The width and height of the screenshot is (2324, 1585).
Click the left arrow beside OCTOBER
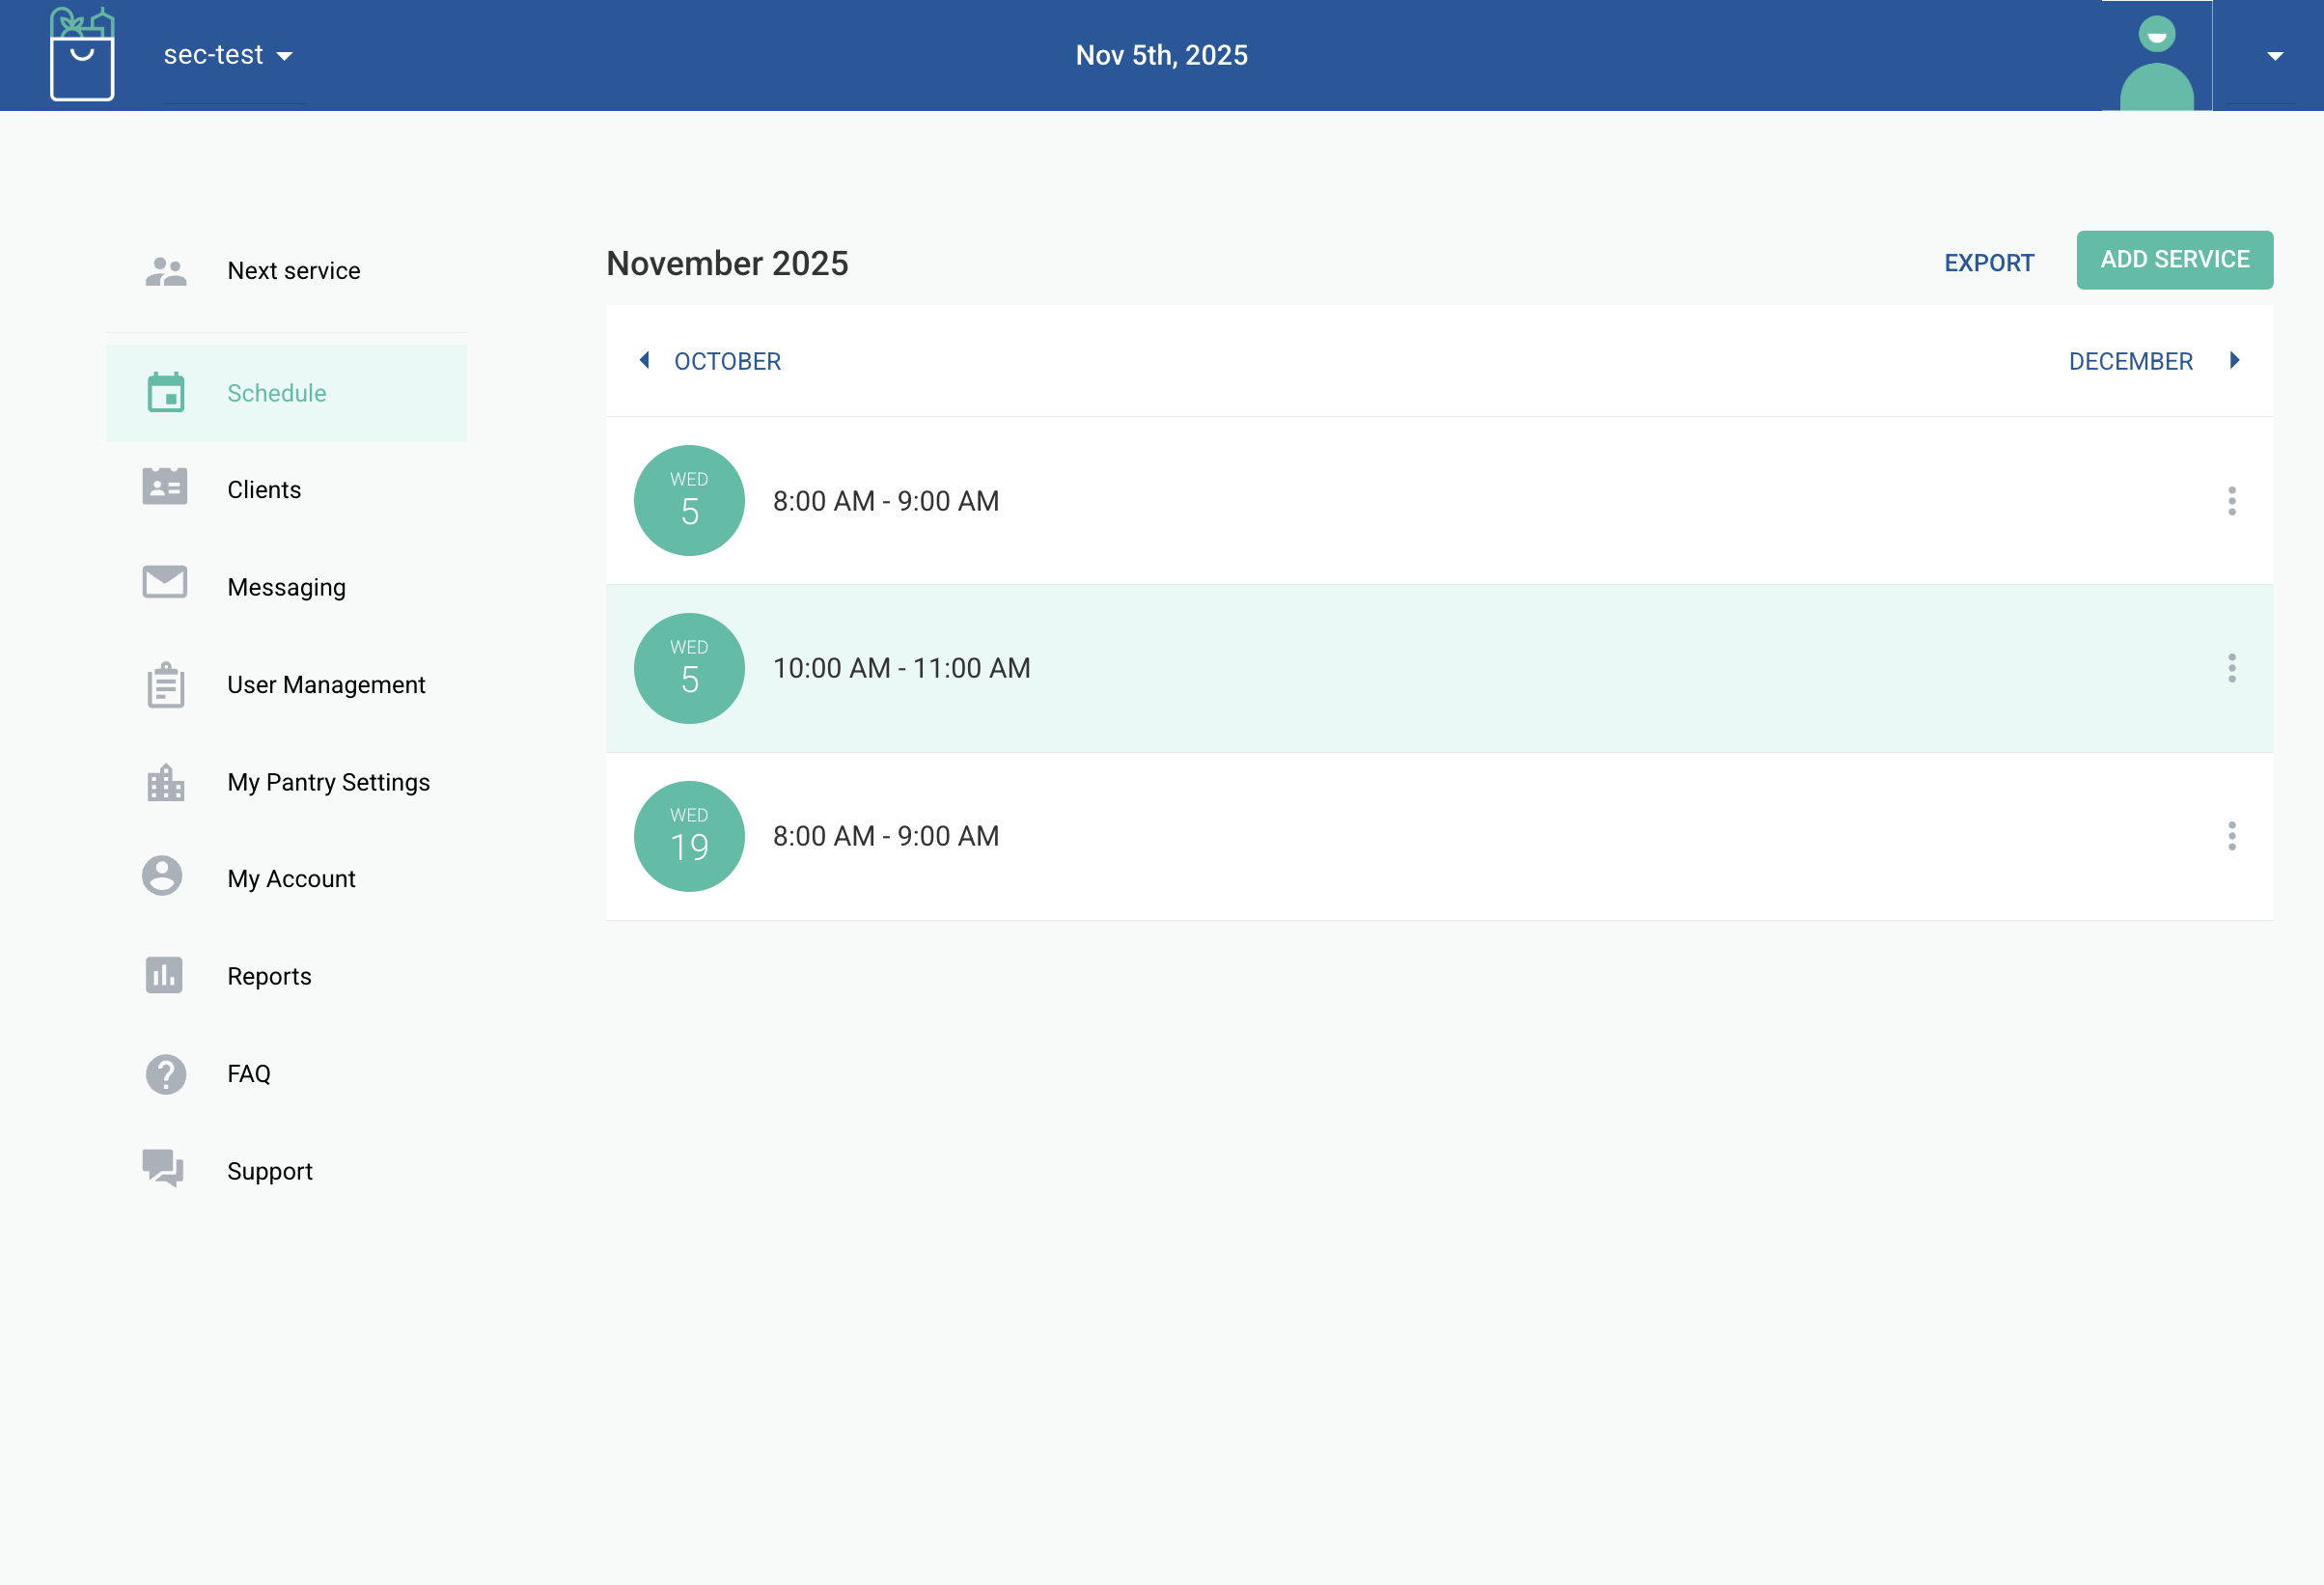point(645,360)
